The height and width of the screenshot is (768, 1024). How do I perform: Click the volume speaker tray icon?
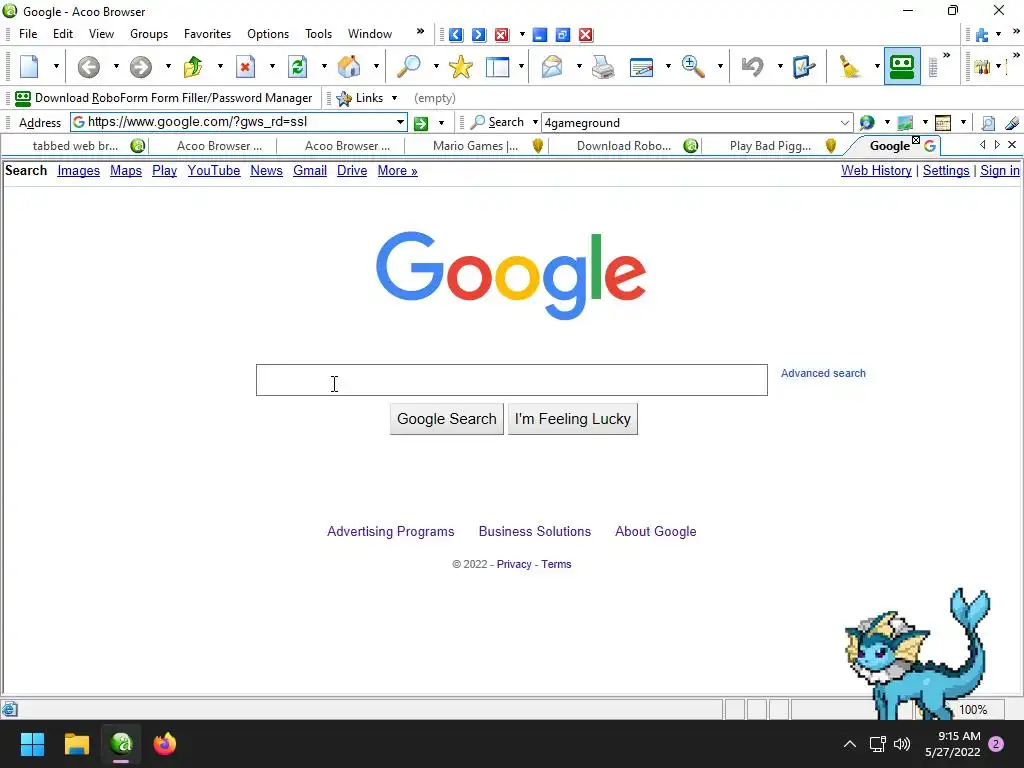(902, 744)
